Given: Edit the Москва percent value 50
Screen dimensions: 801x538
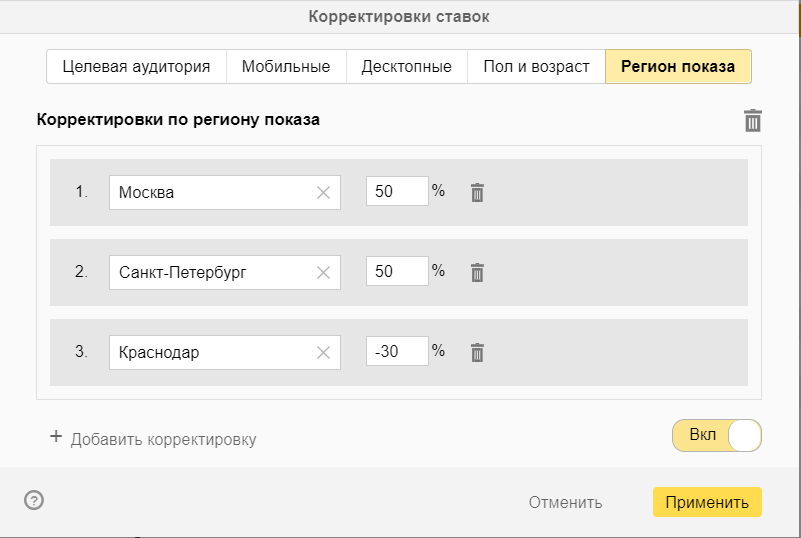Looking at the screenshot, I should 397,191.
